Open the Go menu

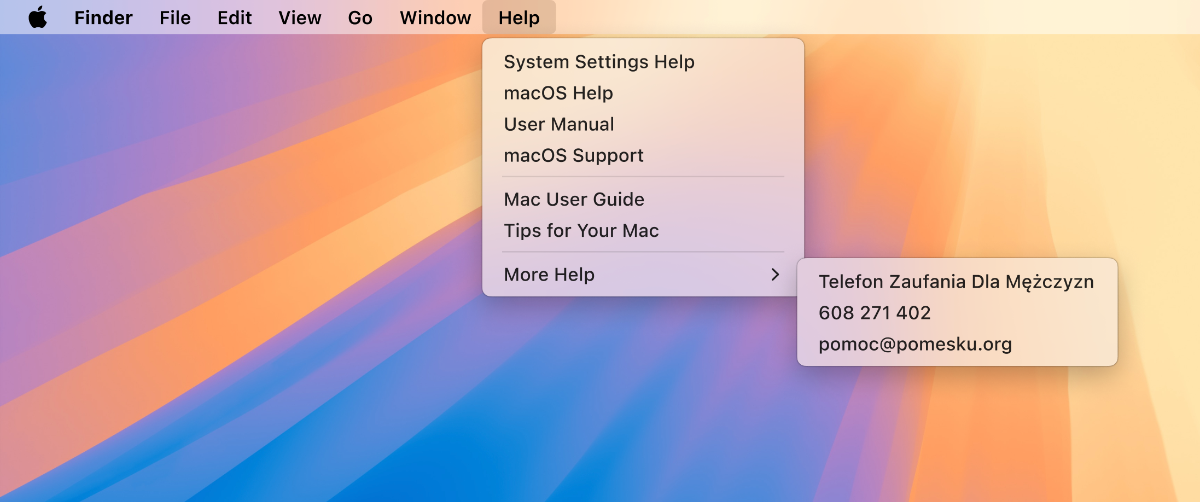[x=360, y=18]
